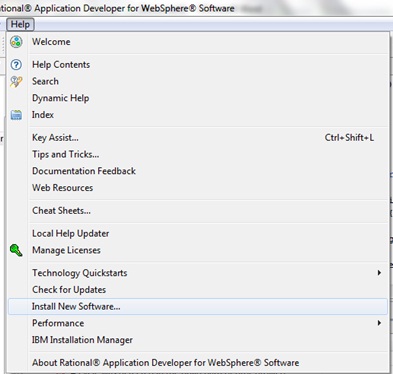The width and height of the screenshot is (393, 374).
Task: Close the Help menu in menu bar
Action: tap(20, 24)
